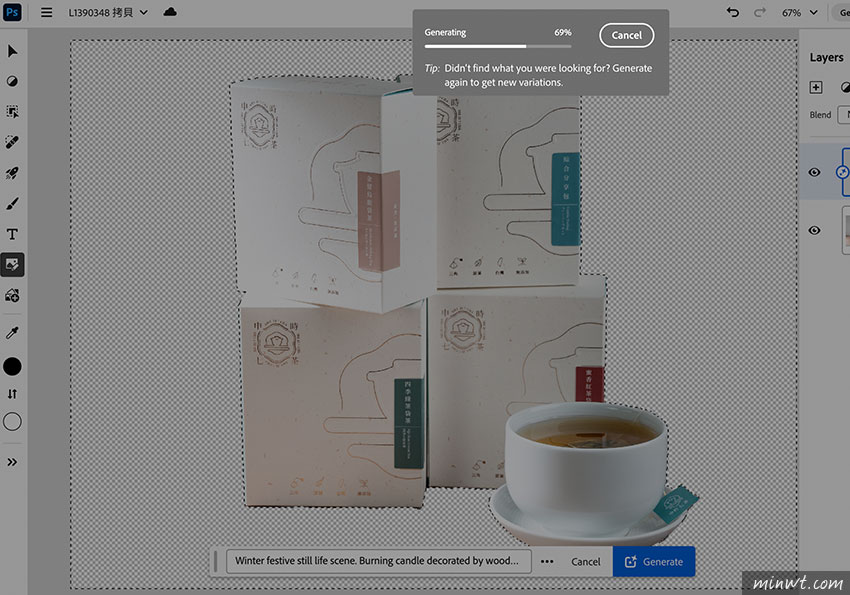Image resolution: width=850 pixels, height=595 pixels.
Task: Hide the top layer with eye icon
Action: (814, 172)
